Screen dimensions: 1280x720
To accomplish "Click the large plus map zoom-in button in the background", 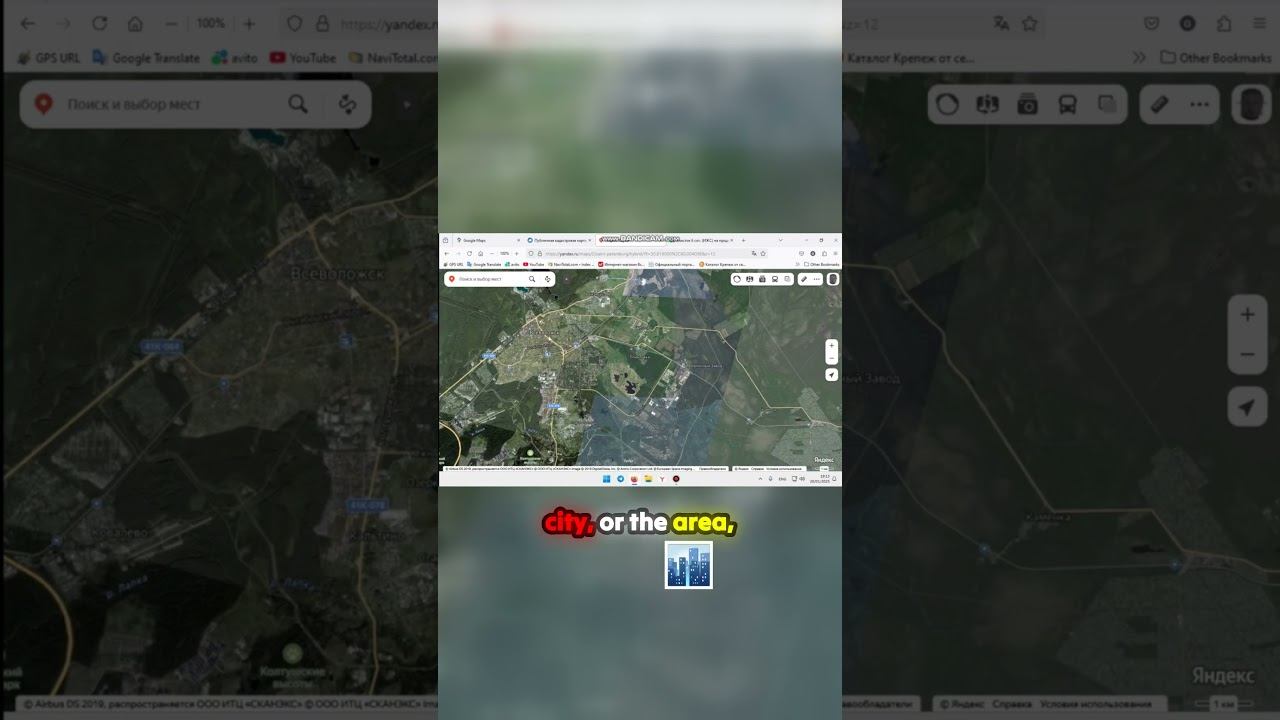I will (1247, 315).
